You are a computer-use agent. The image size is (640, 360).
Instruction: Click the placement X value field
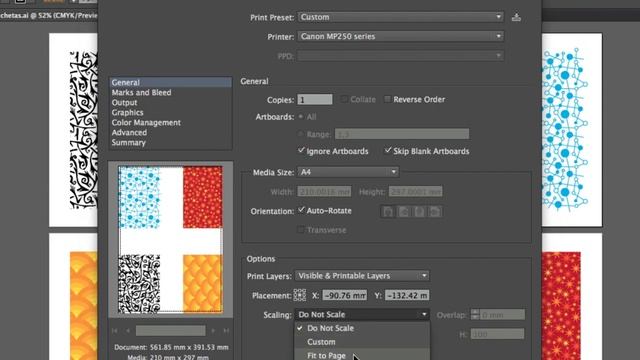point(345,295)
